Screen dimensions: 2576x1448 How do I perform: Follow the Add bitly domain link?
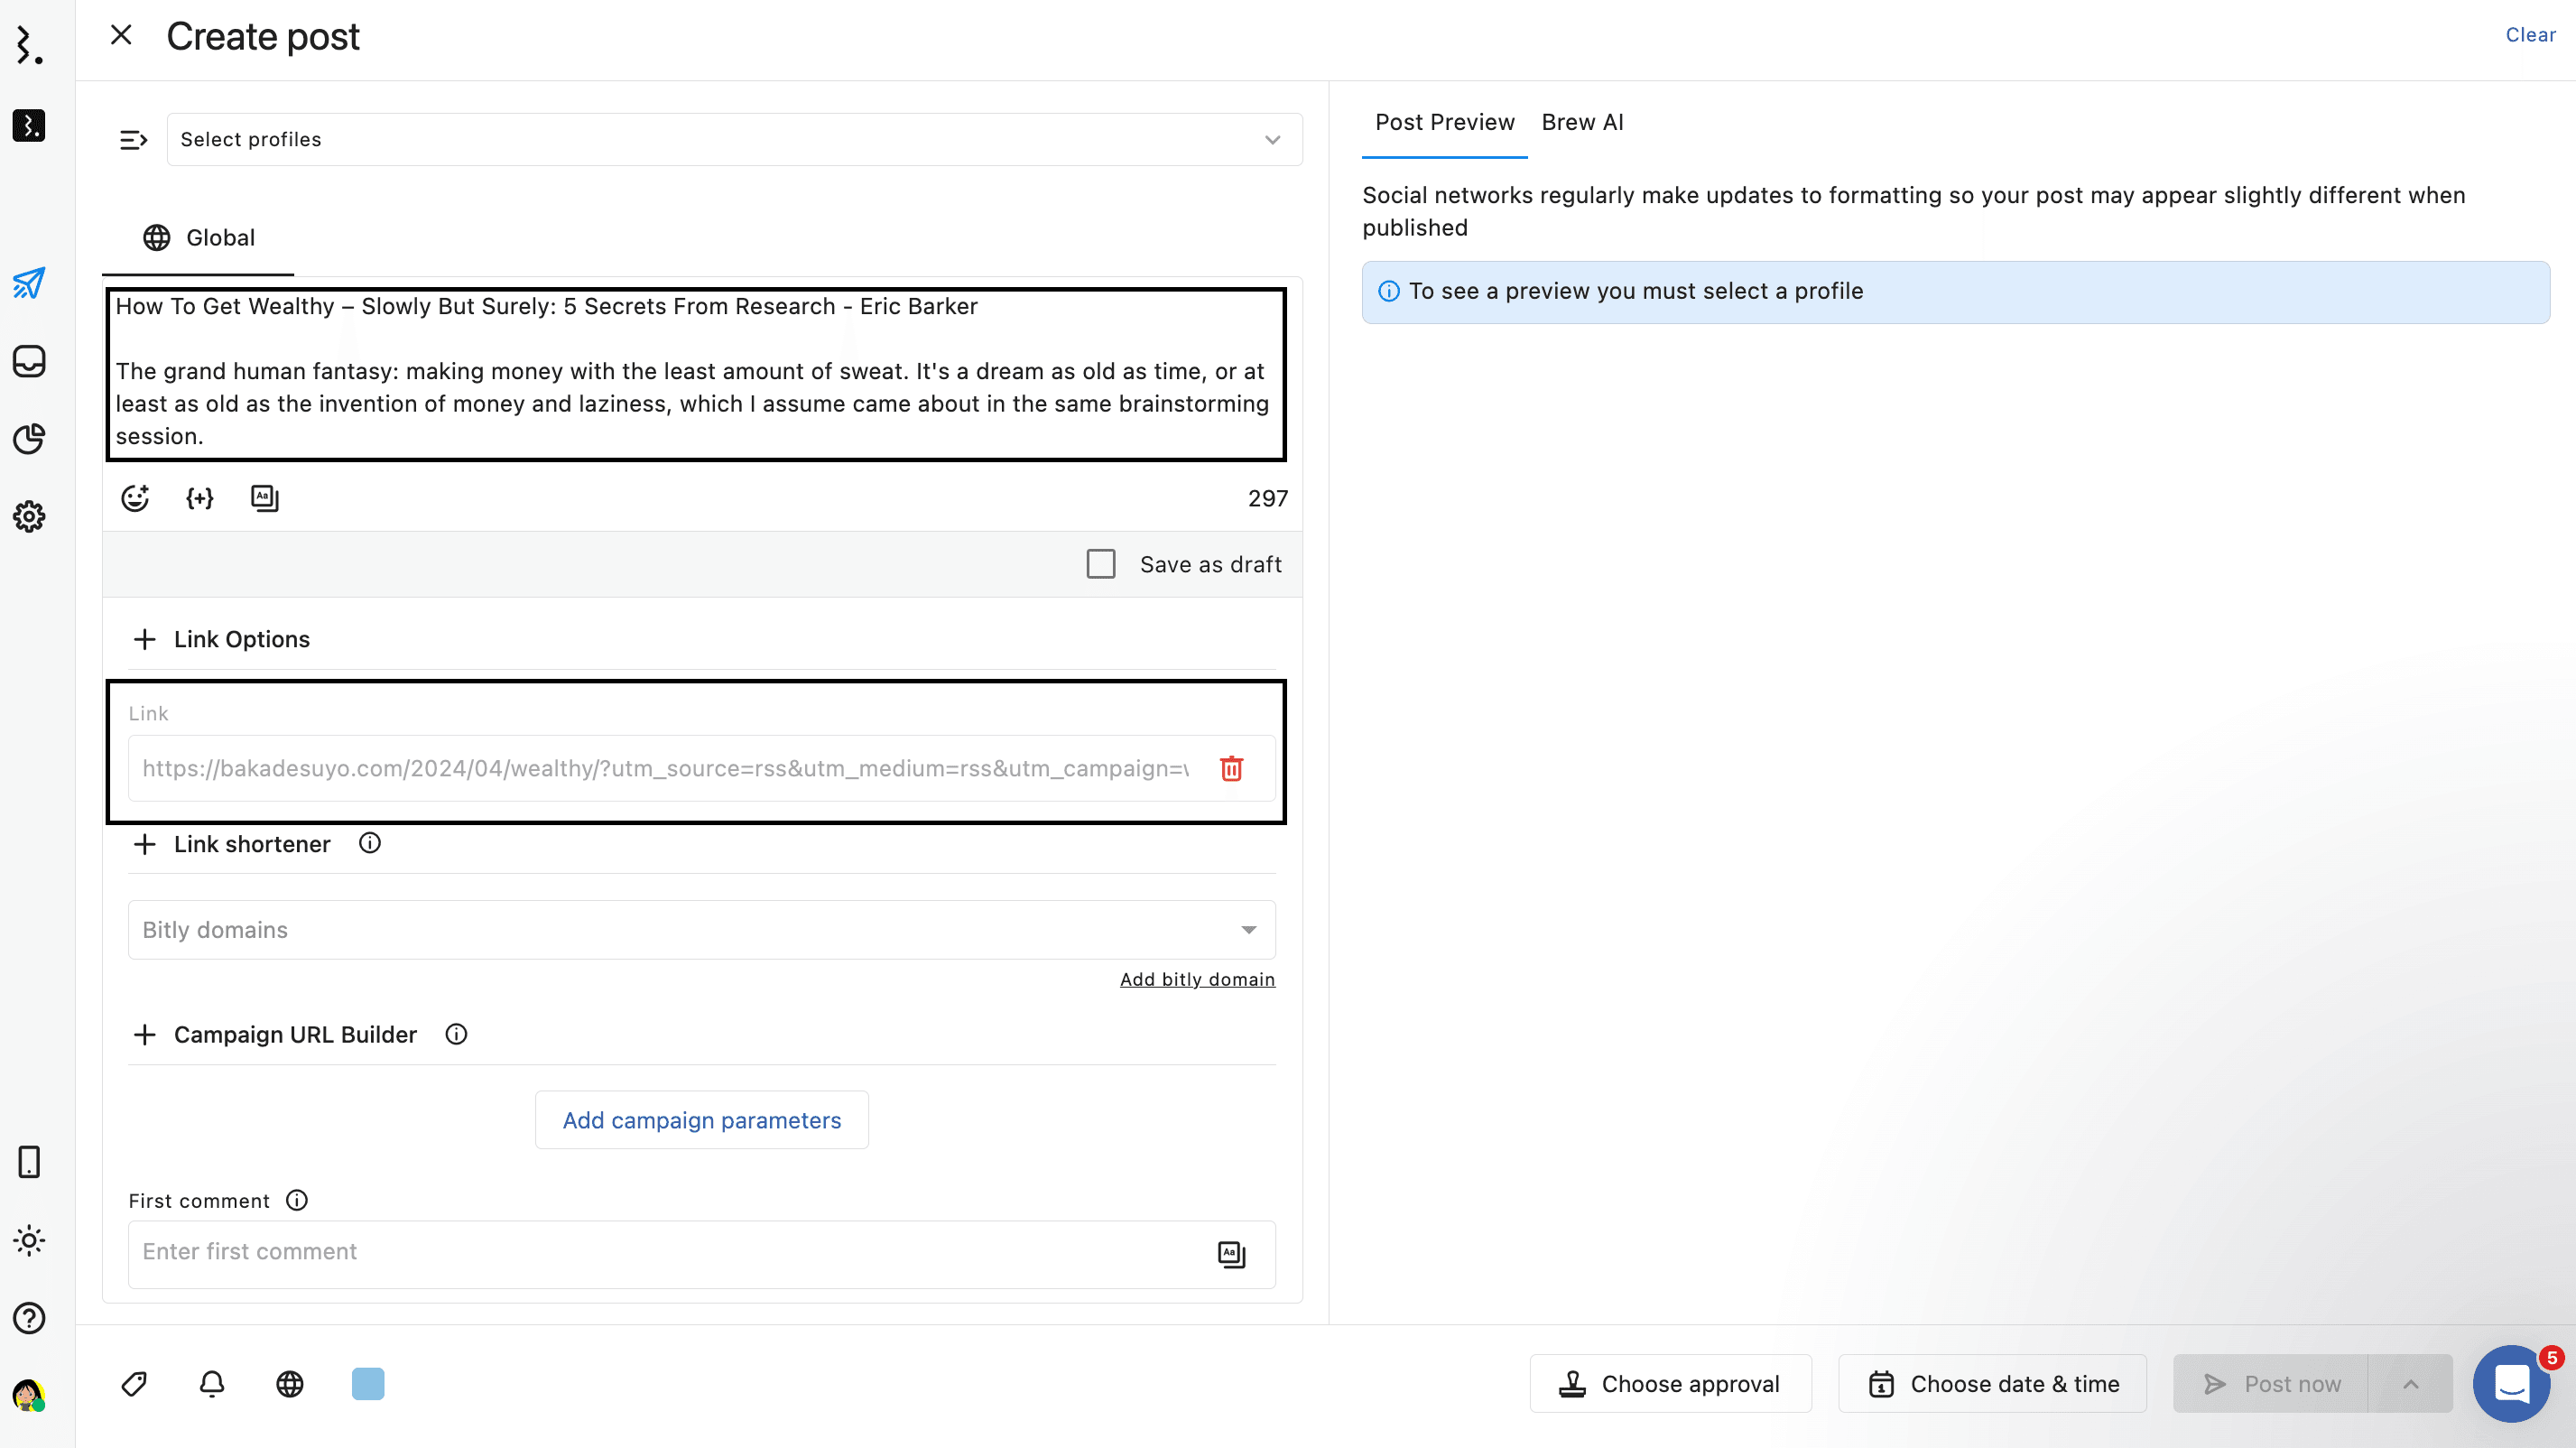coord(1197,979)
